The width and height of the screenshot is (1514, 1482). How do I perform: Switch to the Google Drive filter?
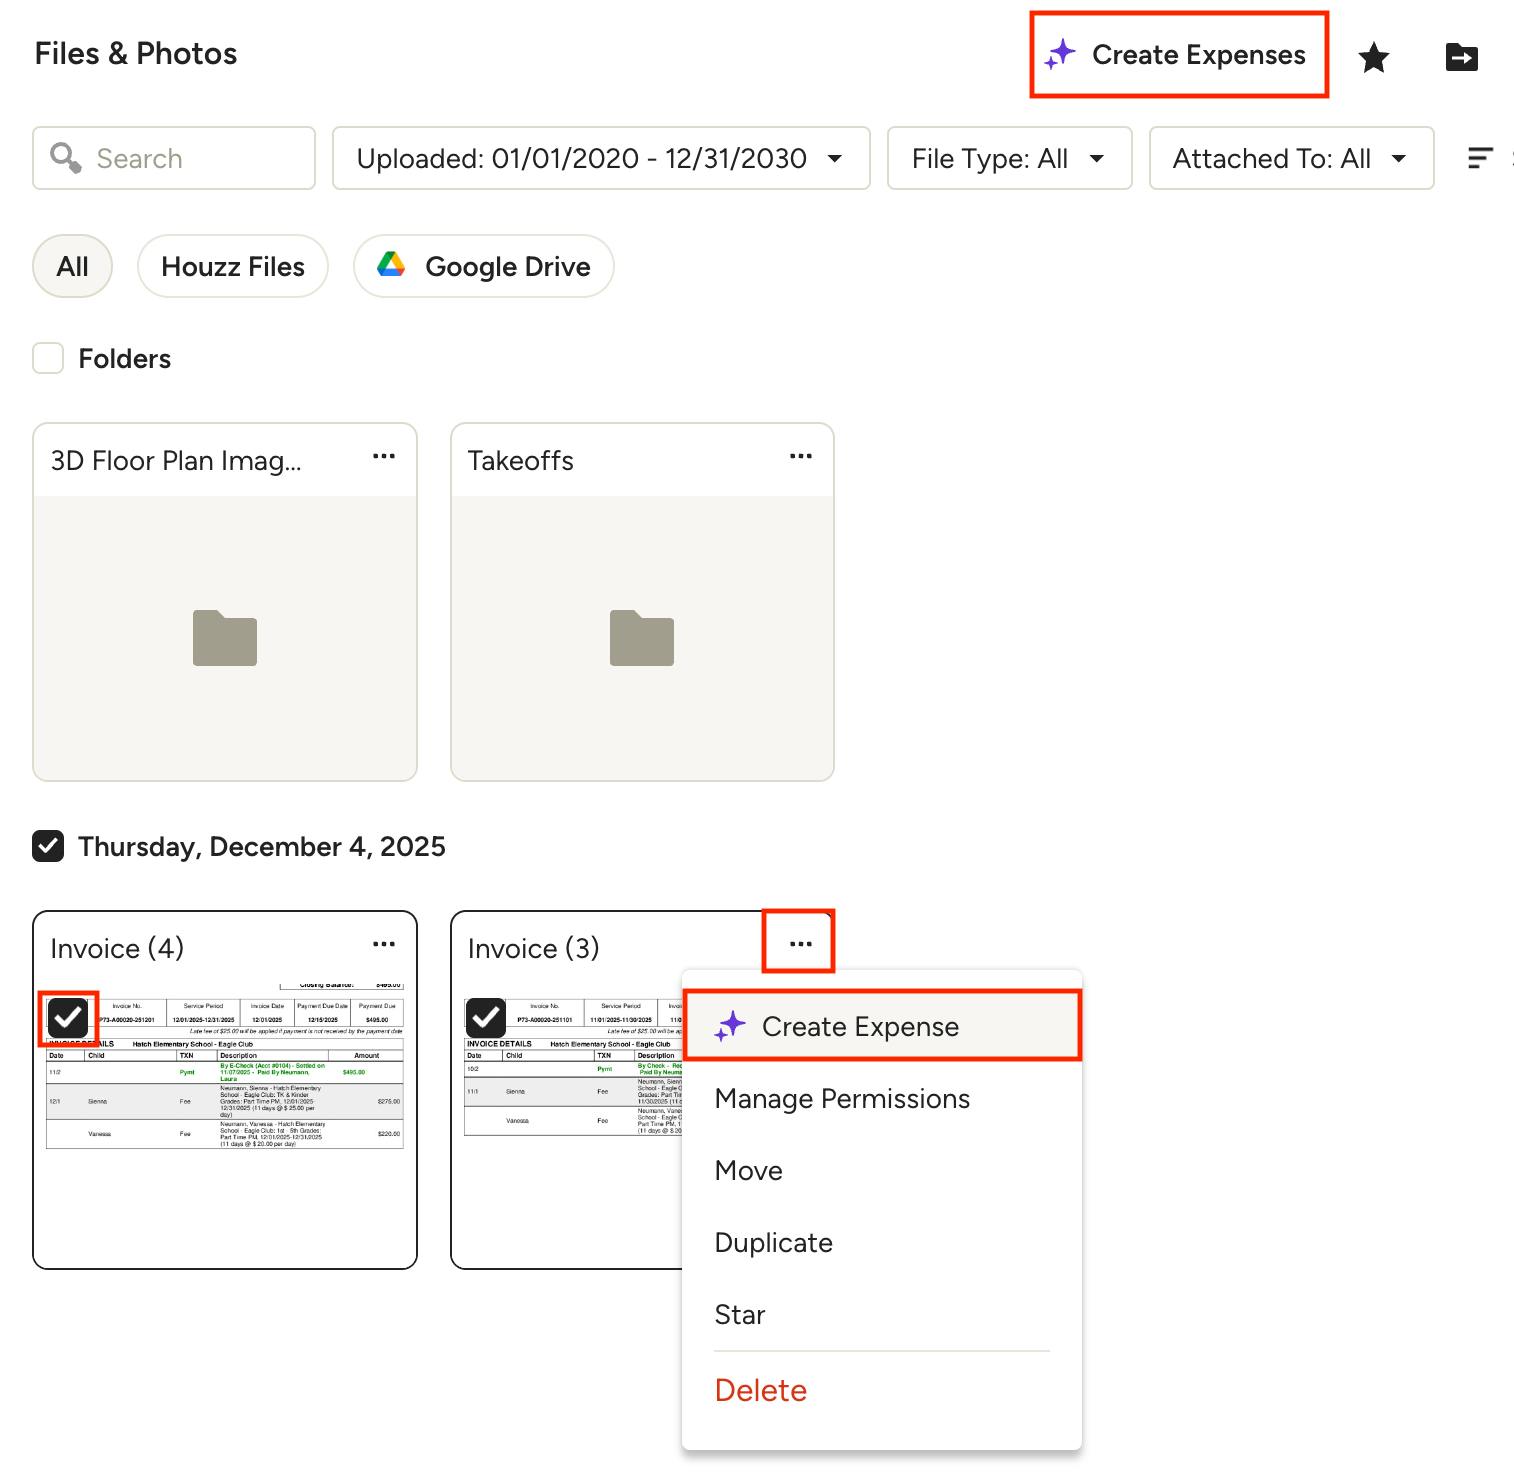(483, 267)
